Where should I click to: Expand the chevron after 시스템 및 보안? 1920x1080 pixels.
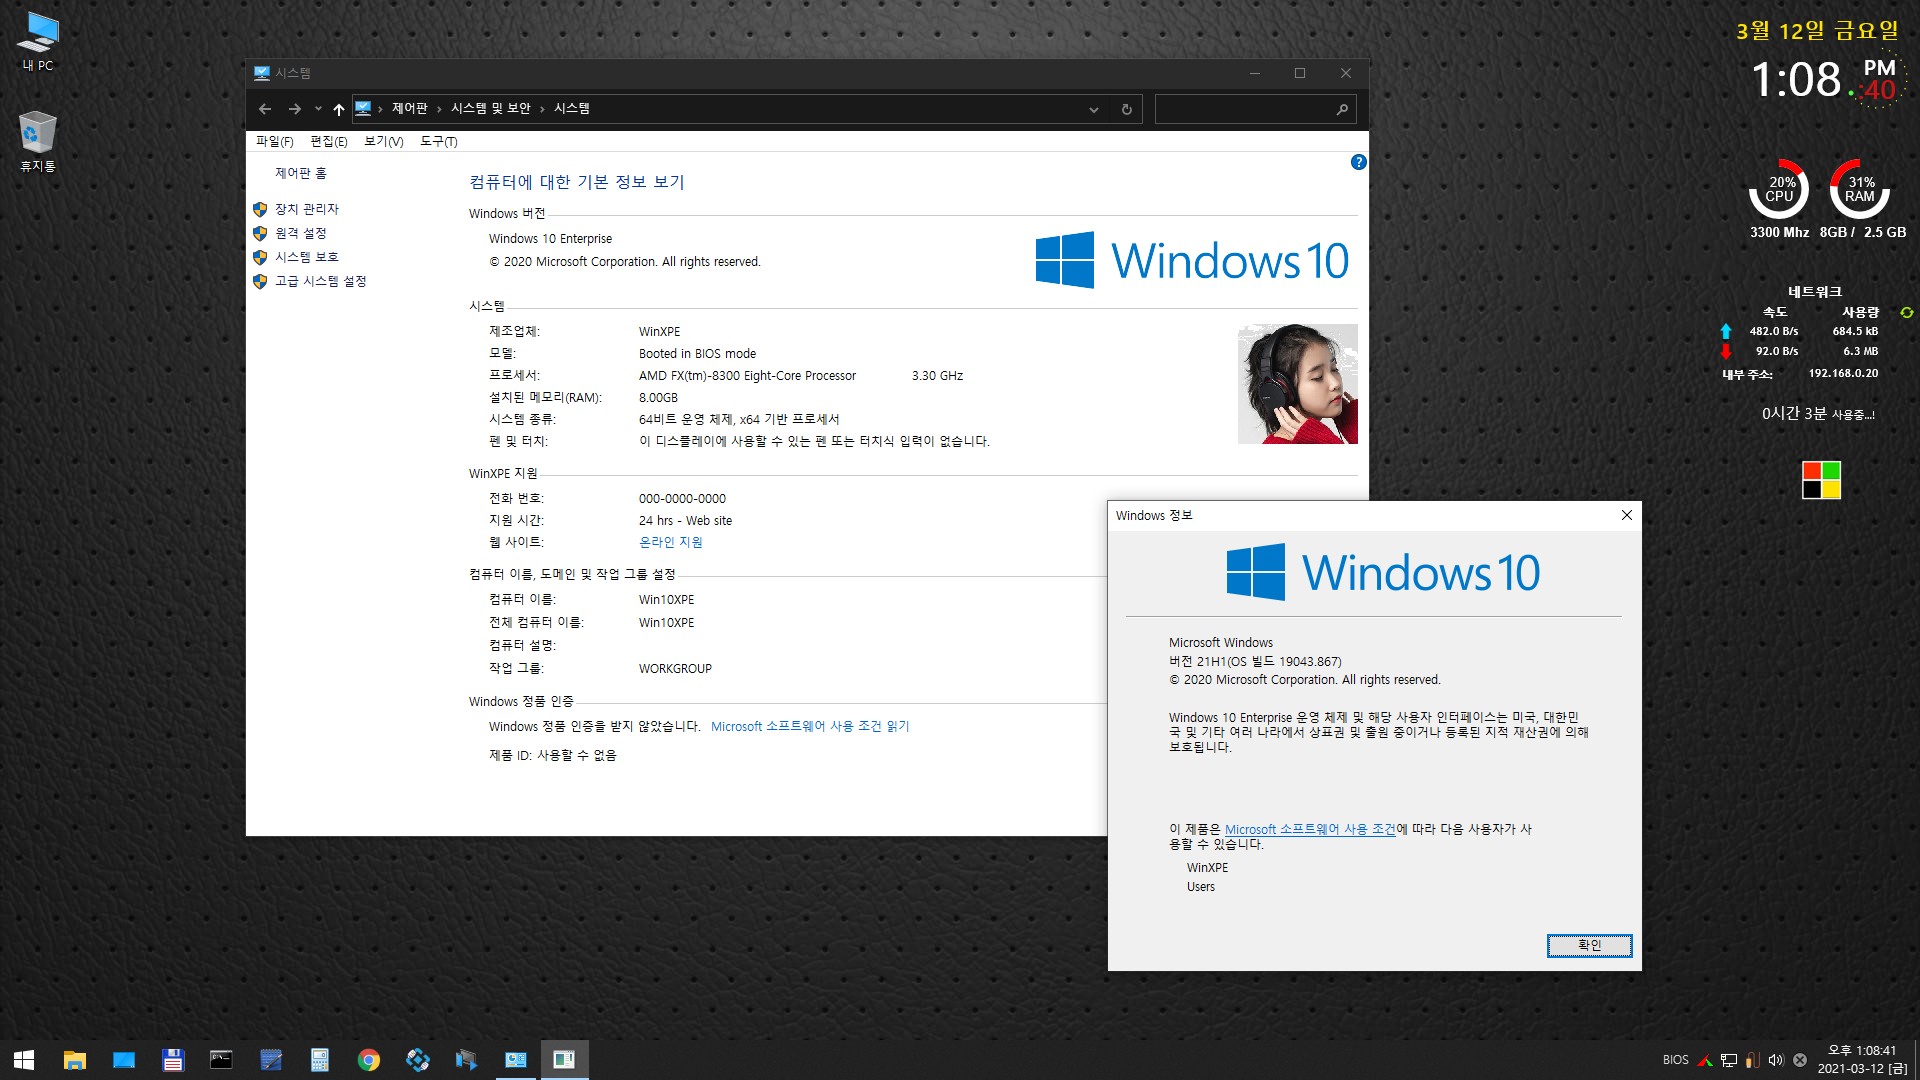[542, 109]
